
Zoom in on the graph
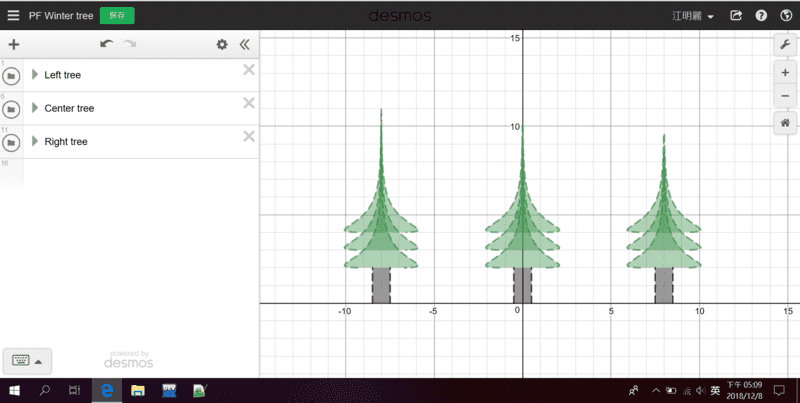coord(785,73)
